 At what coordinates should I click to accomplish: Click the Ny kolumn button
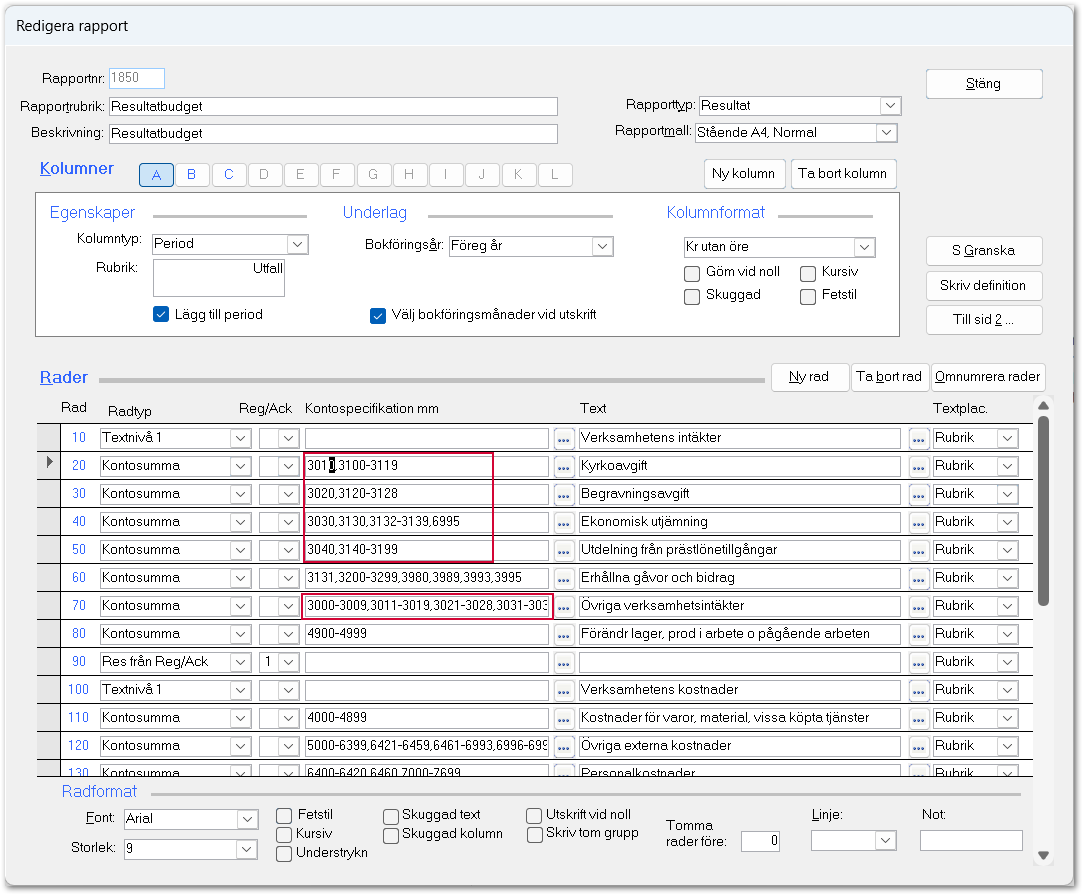click(743, 174)
